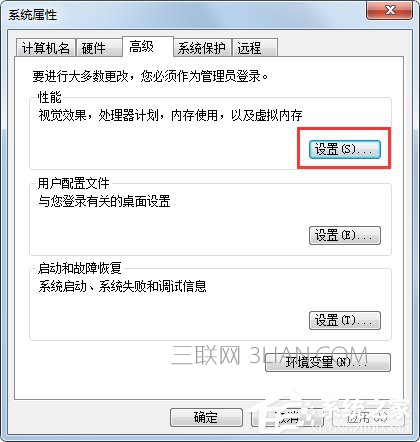
Task: Click the 视觉效果 performance description text
Action: pyautogui.click(x=170, y=115)
